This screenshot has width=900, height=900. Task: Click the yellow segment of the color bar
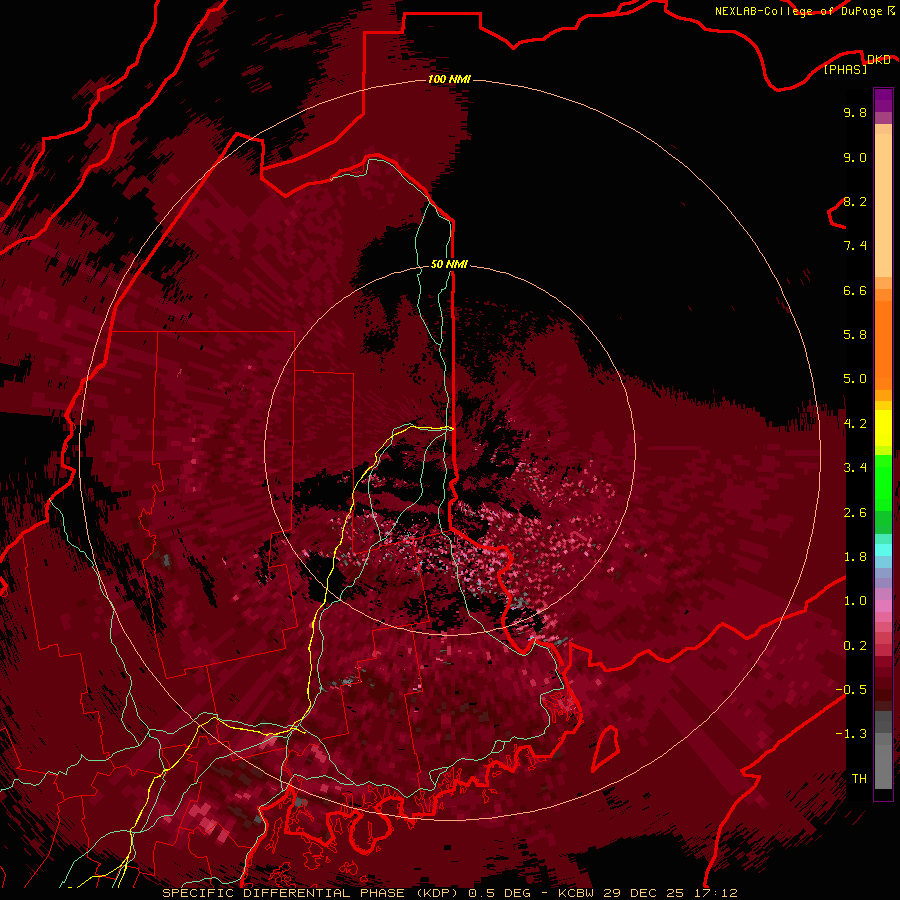pyautogui.click(x=883, y=428)
